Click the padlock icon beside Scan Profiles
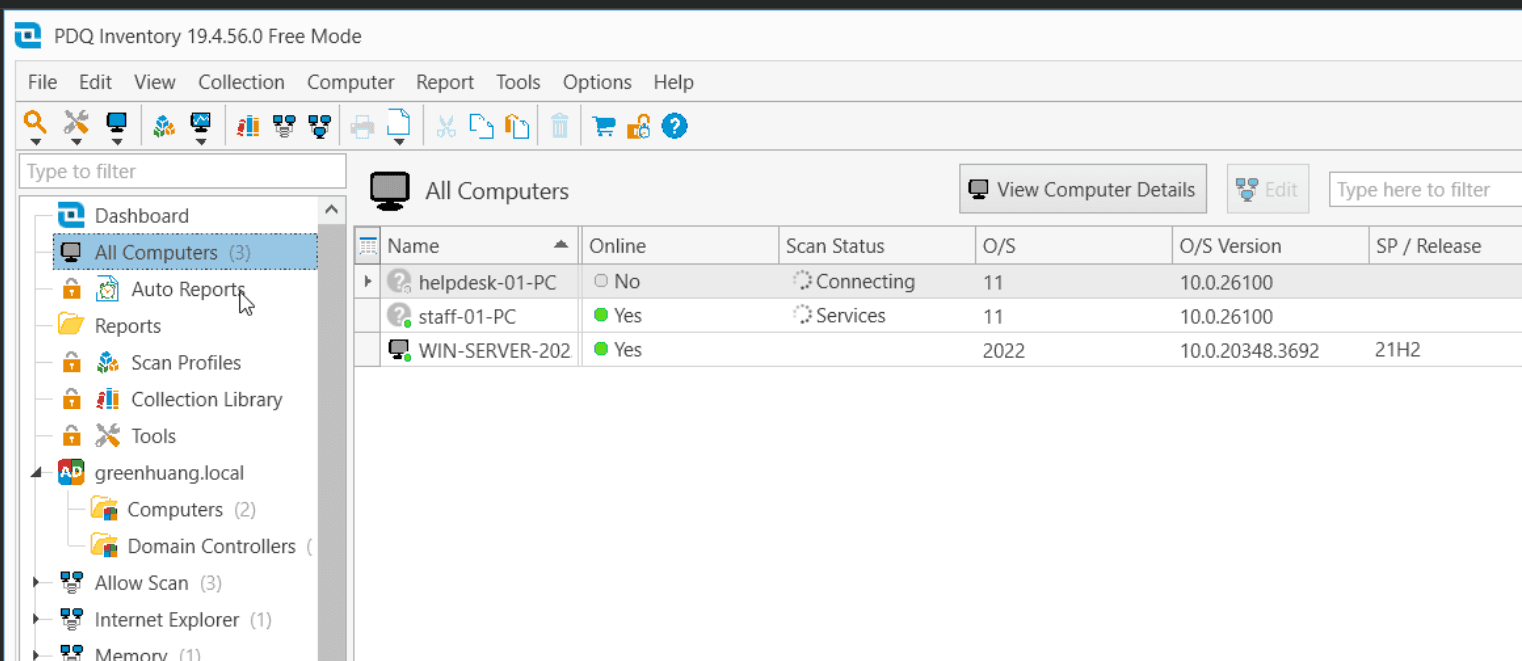The height and width of the screenshot is (661, 1522). 71,362
